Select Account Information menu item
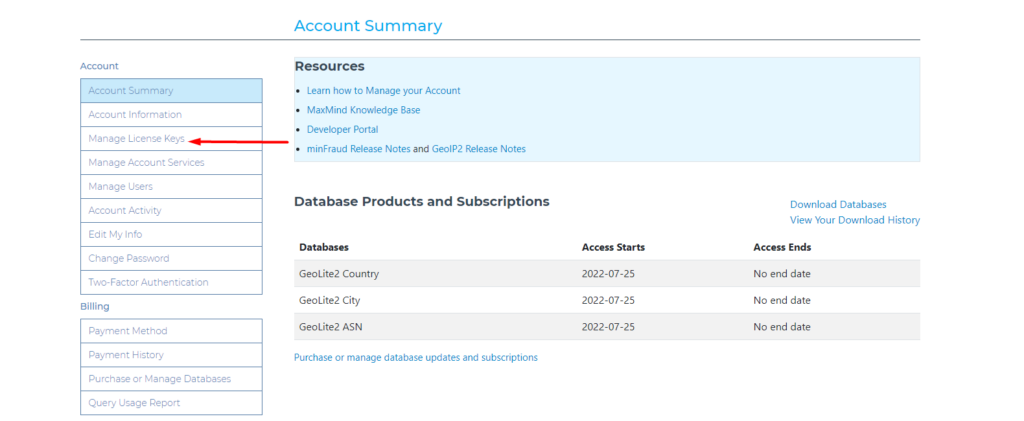The image size is (1024, 421). pyautogui.click(x=171, y=114)
